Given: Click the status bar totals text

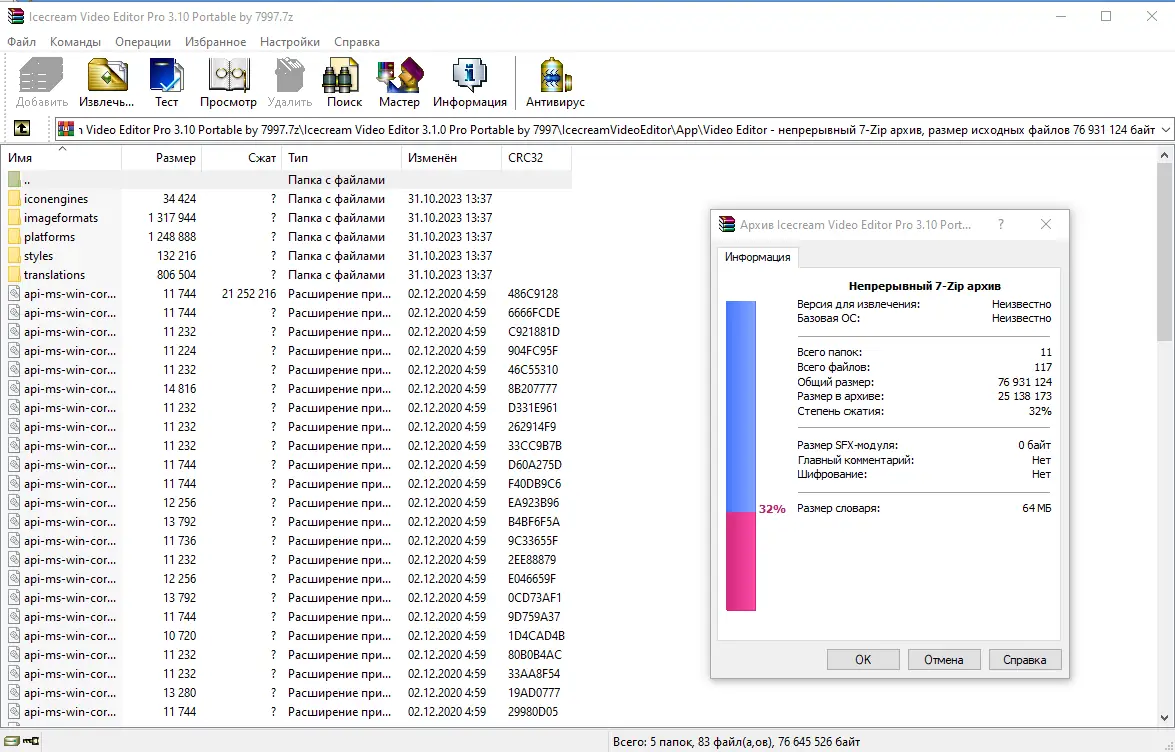Looking at the screenshot, I should 737,742.
